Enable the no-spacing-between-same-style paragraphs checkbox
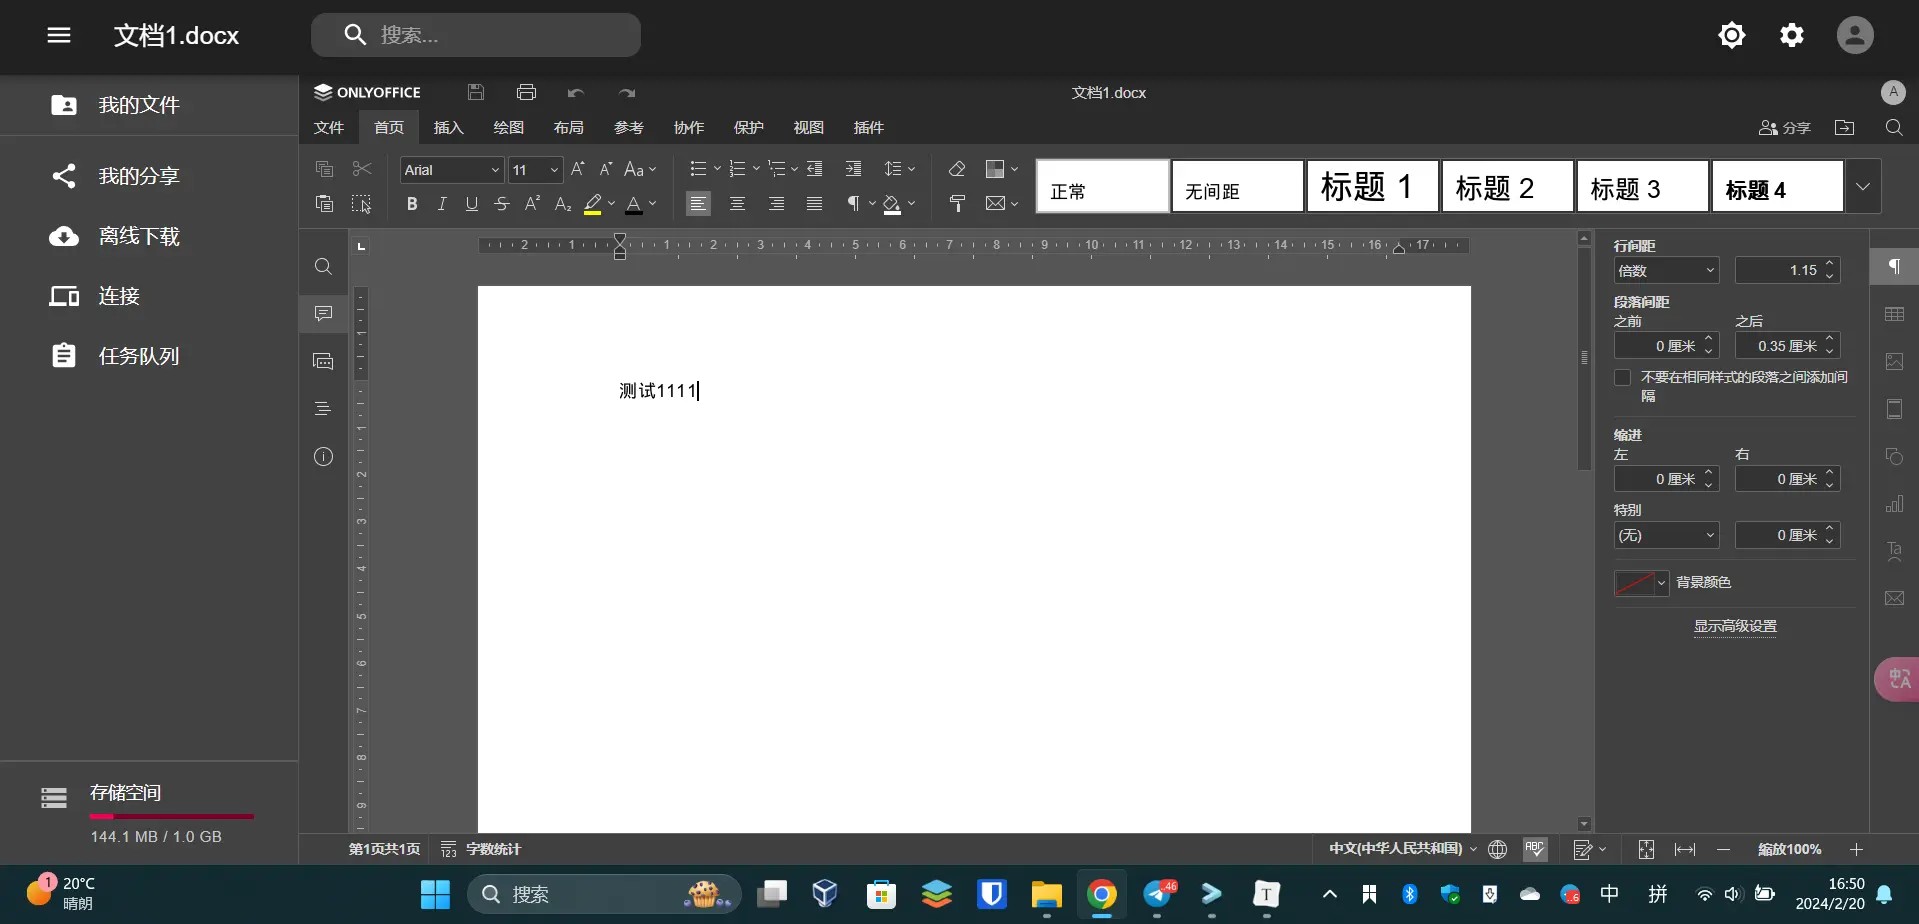This screenshot has width=1919, height=924. [x=1622, y=378]
